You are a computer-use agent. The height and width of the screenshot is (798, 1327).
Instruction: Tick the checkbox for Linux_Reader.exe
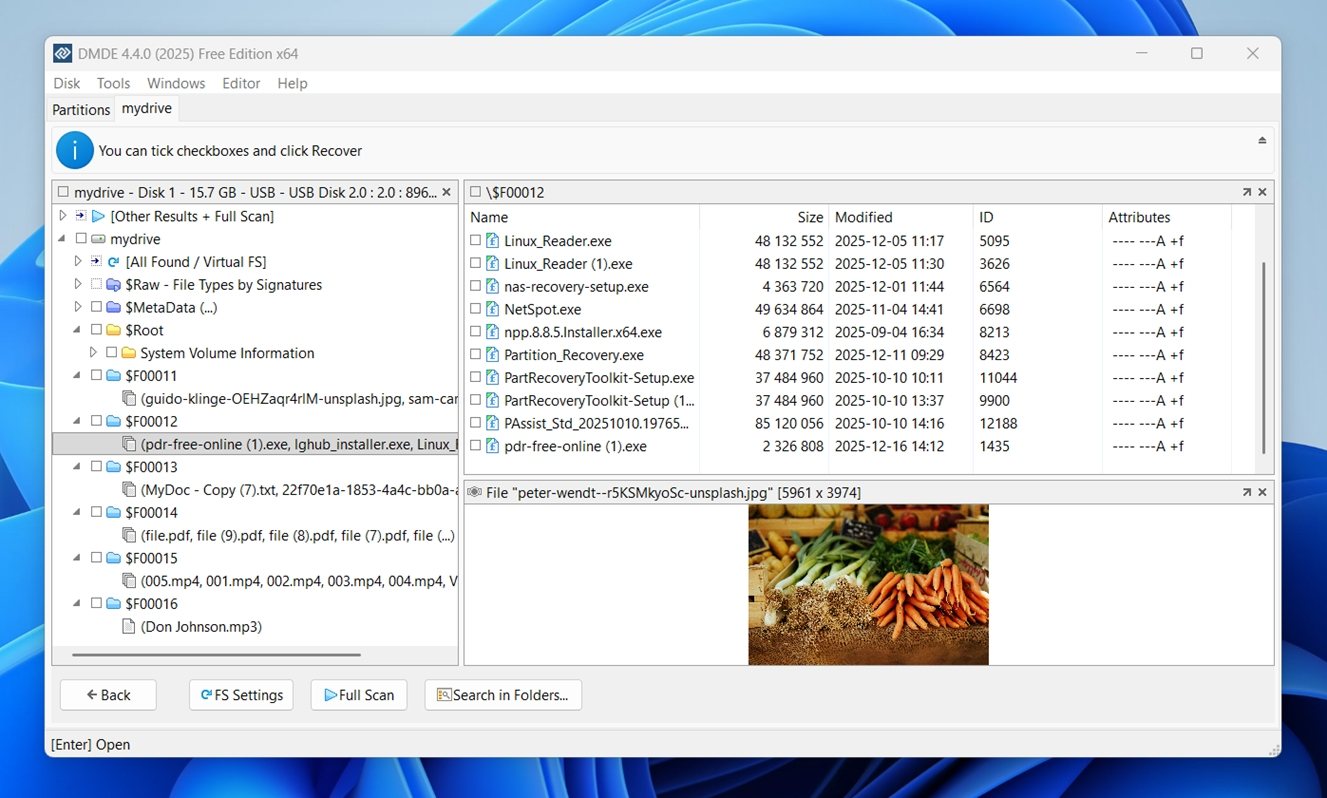(x=476, y=241)
